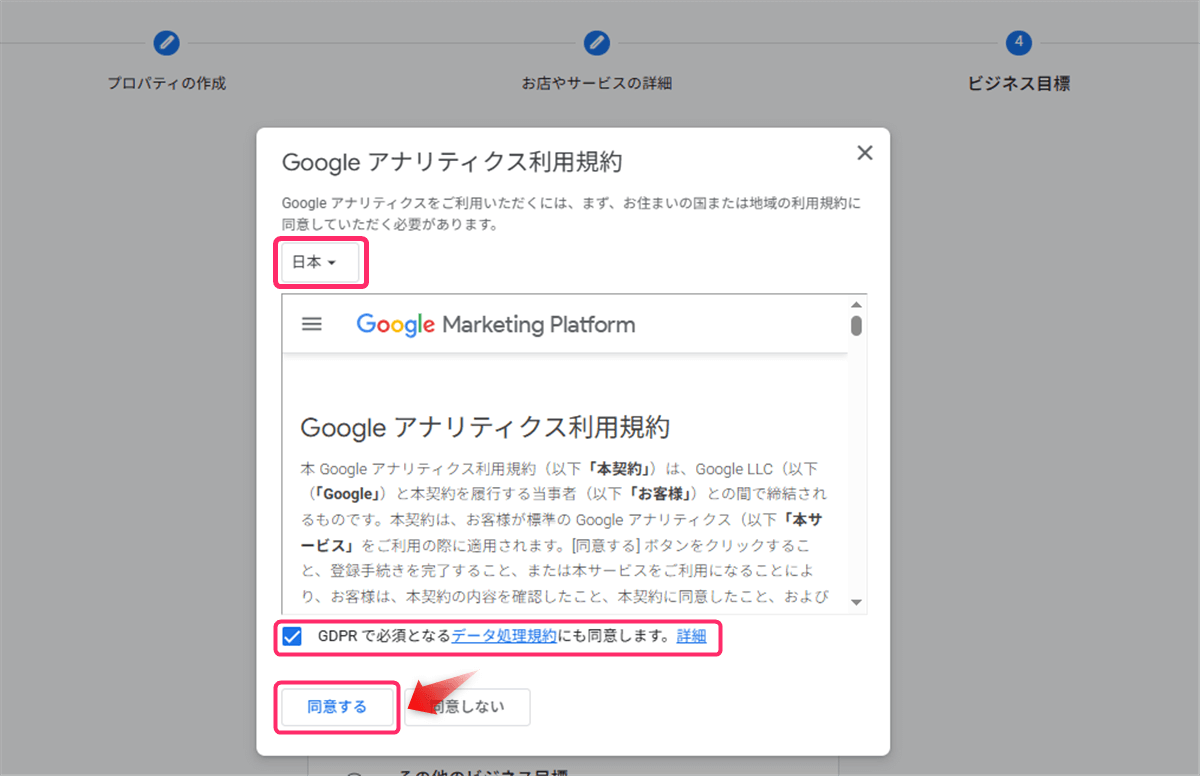
Task: Click the お店やサービスの詳細 step label
Action: point(597,83)
